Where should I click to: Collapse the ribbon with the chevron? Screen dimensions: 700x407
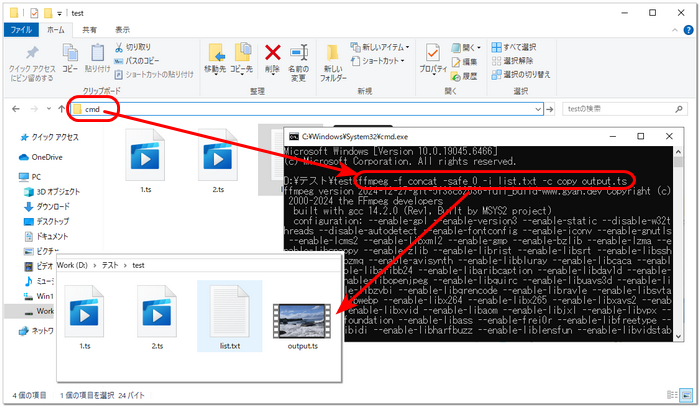tap(675, 30)
